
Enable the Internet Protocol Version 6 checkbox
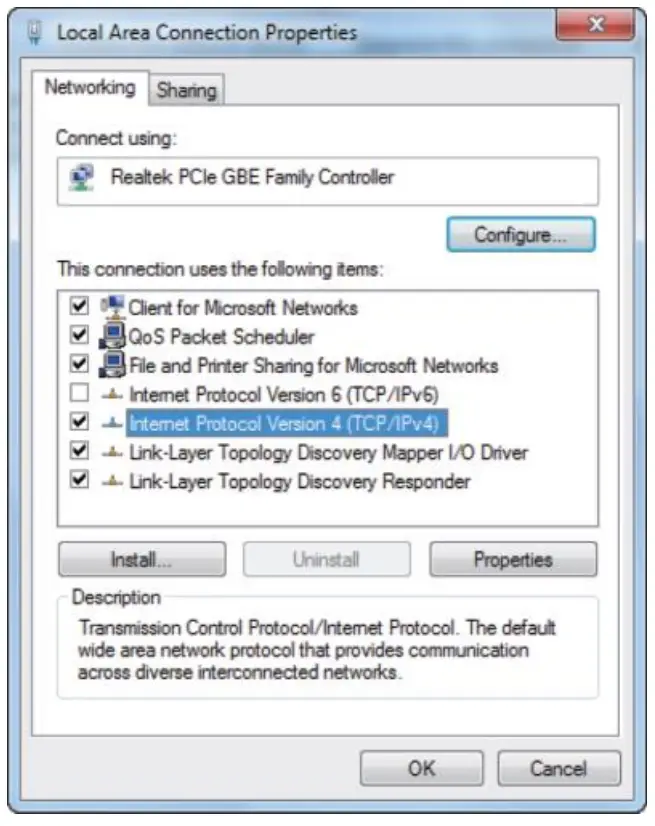79,392
